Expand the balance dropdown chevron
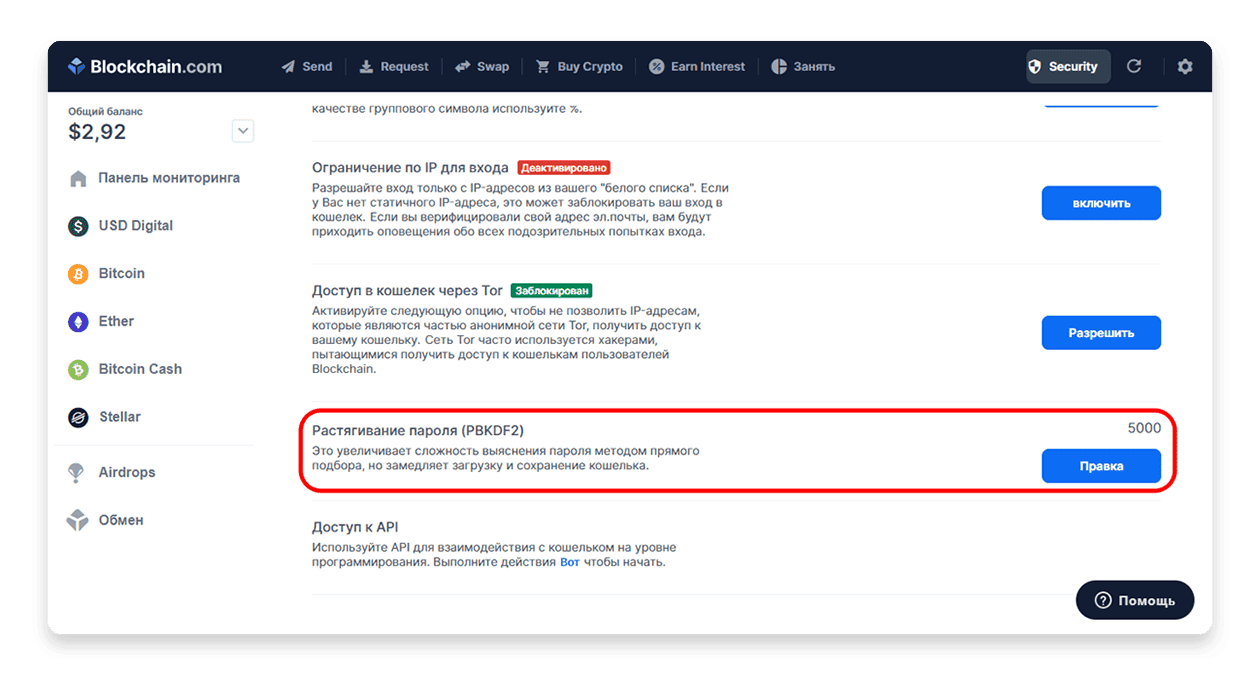The width and height of the screenshot is (1260, 675). (x=243, y=131)
